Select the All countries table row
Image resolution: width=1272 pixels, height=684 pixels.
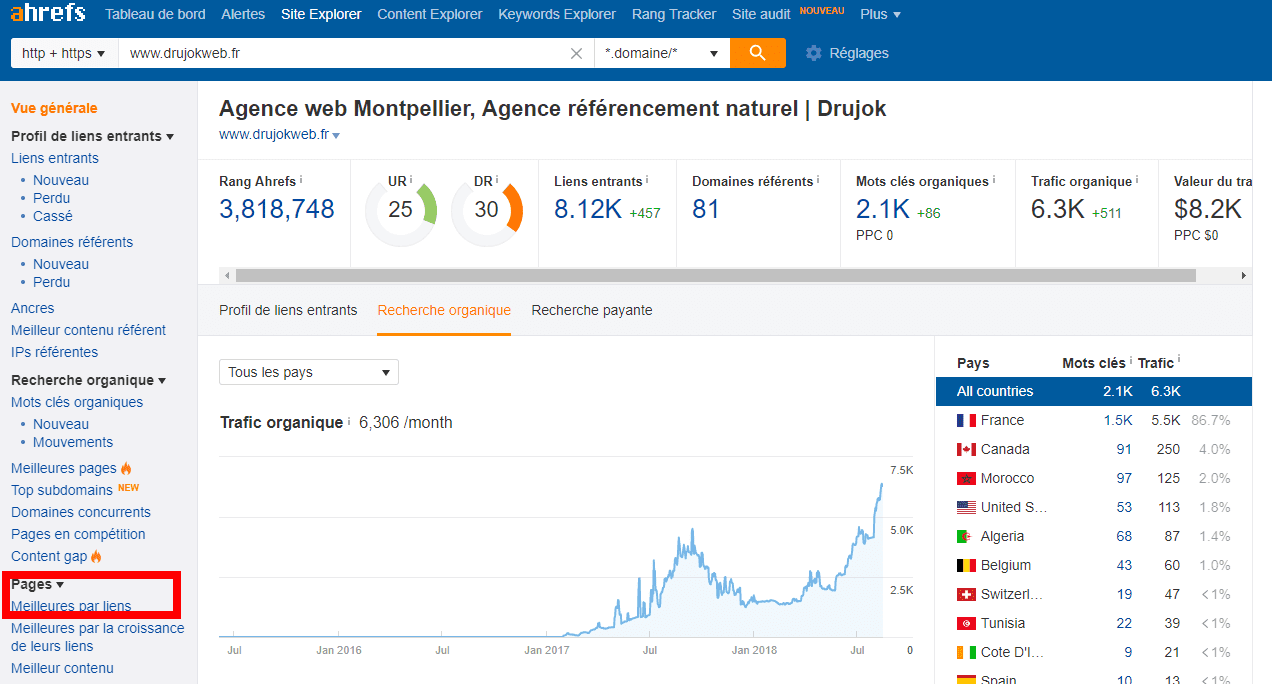coord(1093,391)
